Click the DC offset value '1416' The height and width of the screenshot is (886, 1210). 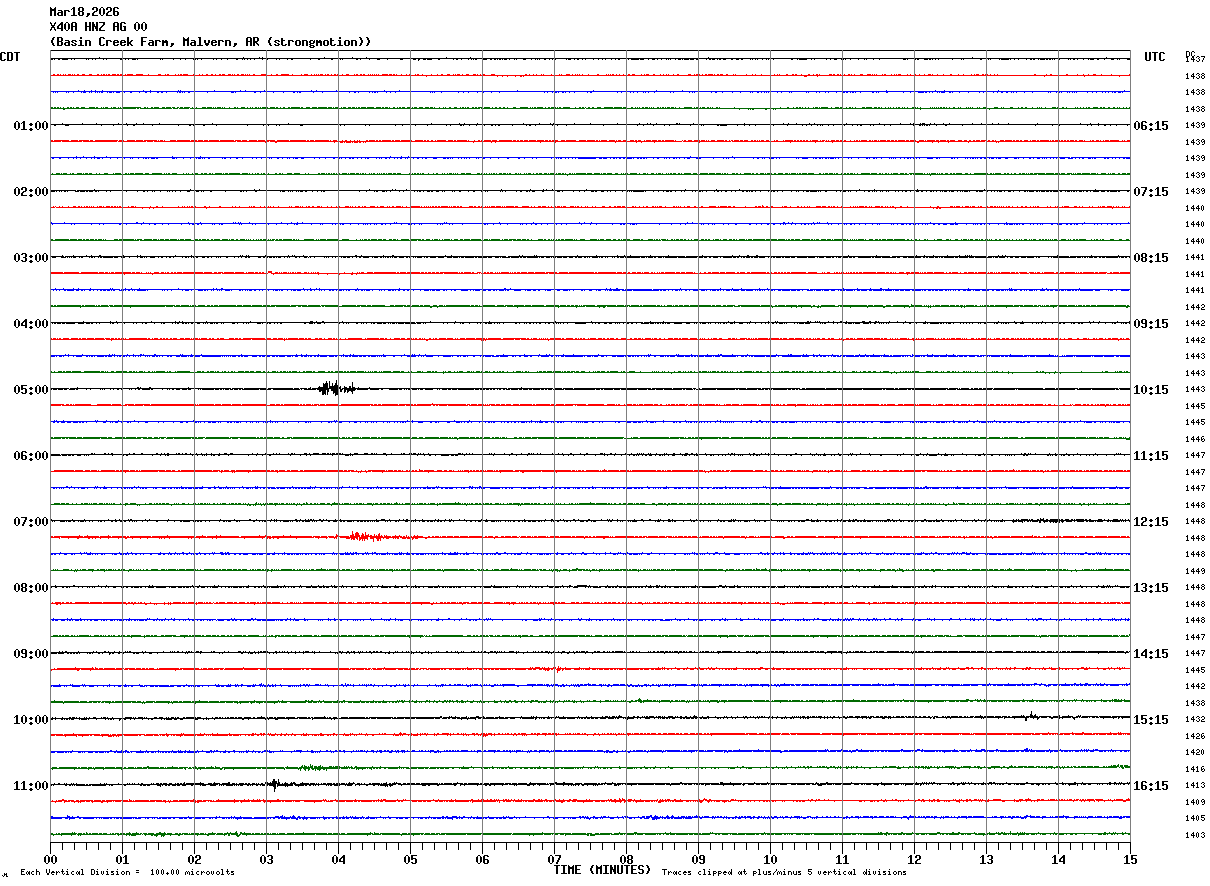pos(1194,769)
